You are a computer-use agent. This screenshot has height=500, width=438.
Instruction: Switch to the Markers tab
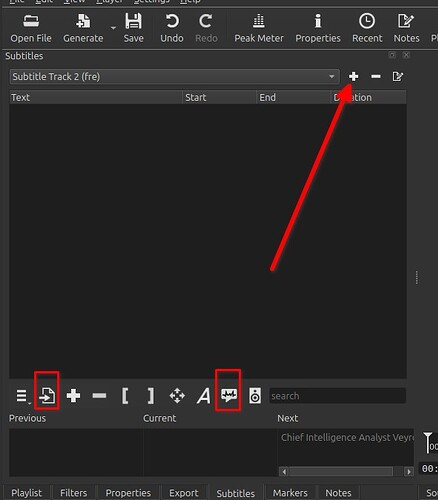tap(290, 493)
